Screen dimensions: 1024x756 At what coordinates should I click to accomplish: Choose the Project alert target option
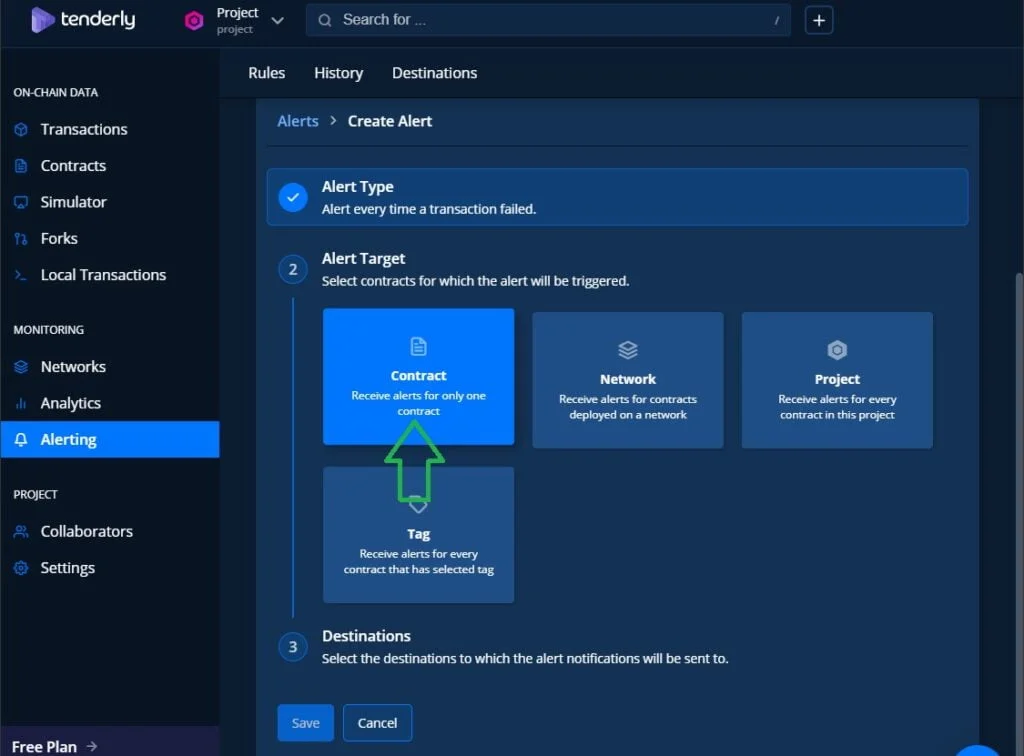[x=837, y=380]
